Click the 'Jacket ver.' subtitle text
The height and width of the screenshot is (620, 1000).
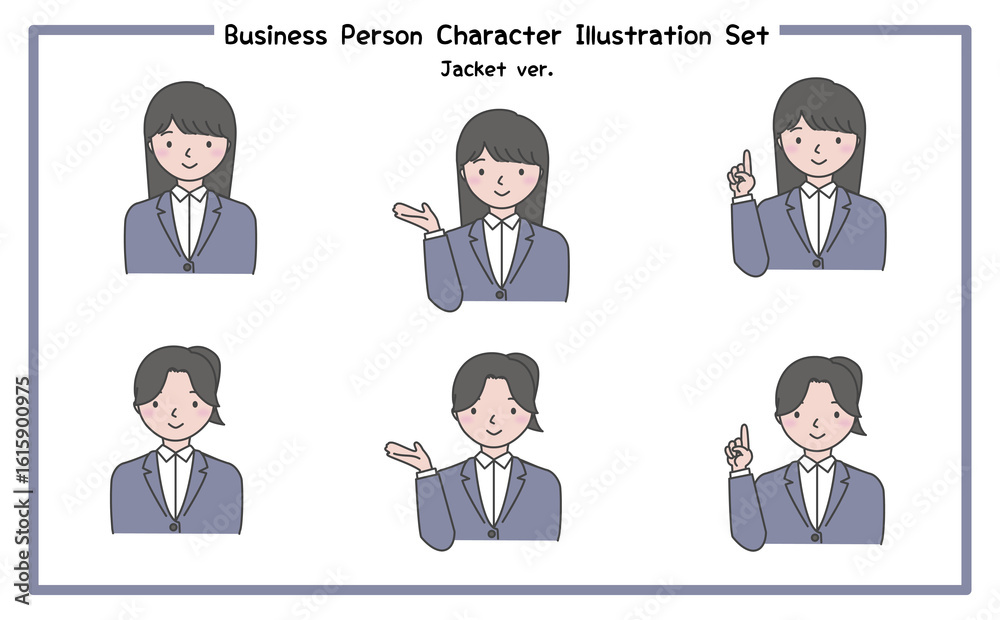point(497,69)
